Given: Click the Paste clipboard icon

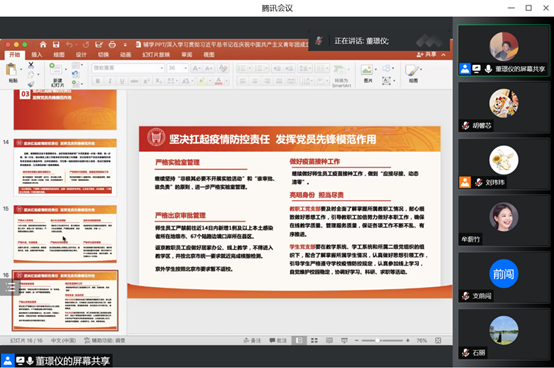Looking at the screenshot, I should pyautogui.click(x=12, y=70).
